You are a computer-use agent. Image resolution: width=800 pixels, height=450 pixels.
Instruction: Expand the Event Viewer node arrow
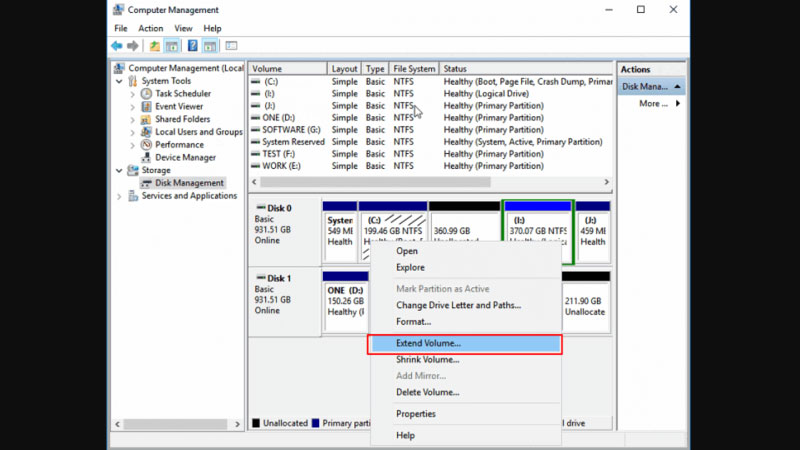click(133, 107)
